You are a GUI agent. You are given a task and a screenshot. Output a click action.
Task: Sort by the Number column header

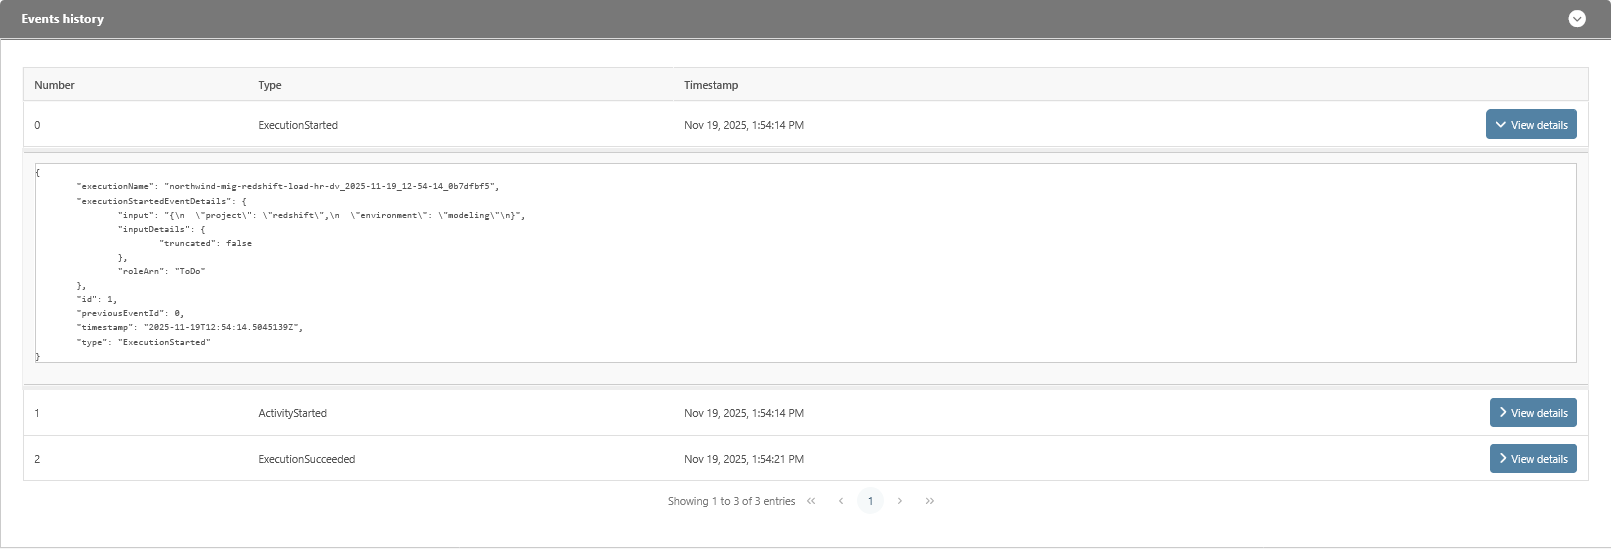pos(54,85)
